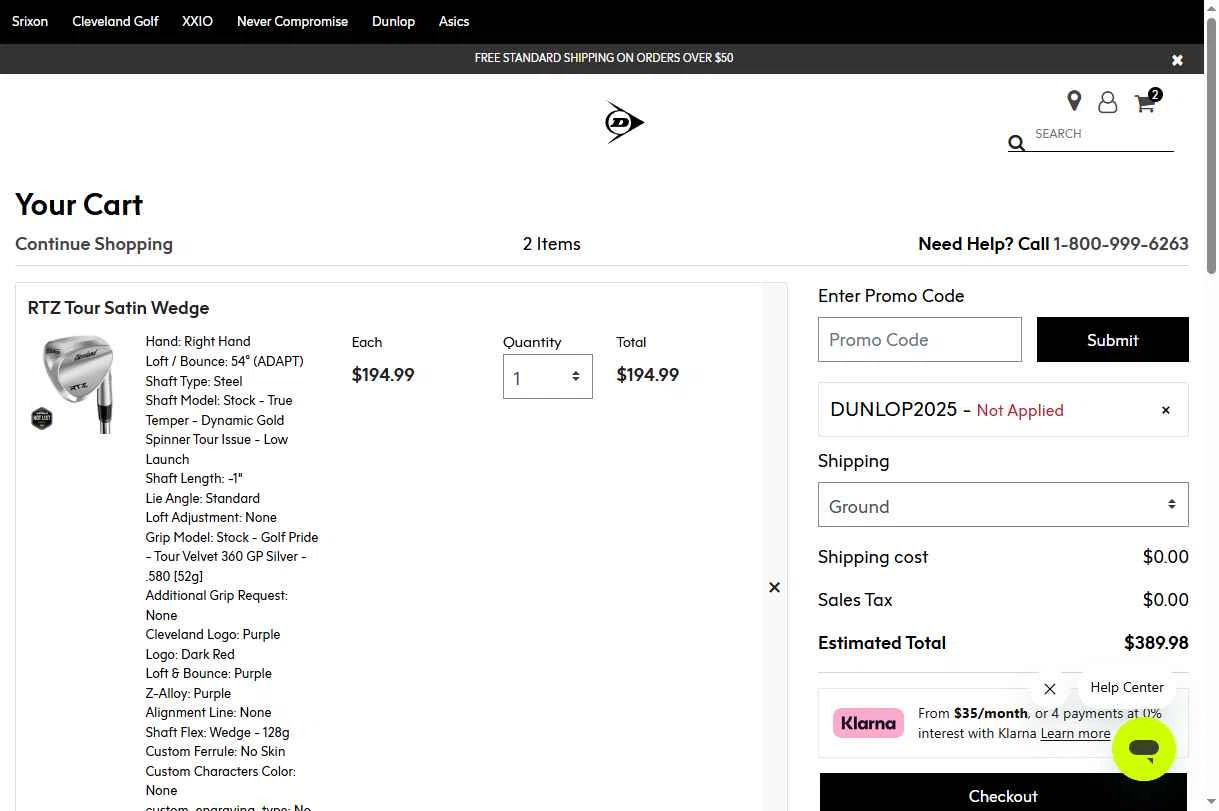Click the 'Sales Tax' label
This screenshot has height=811, width=1219.
(x=855, y=600)
